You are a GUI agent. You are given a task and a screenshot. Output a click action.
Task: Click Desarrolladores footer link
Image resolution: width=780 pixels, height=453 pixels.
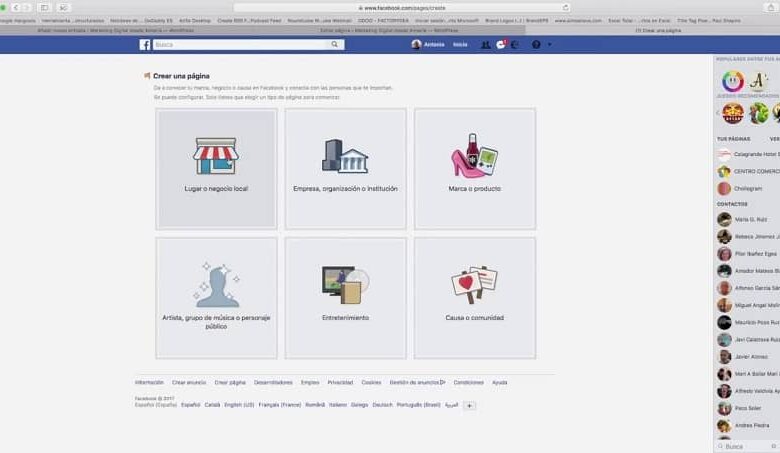(x=273, y=382)
